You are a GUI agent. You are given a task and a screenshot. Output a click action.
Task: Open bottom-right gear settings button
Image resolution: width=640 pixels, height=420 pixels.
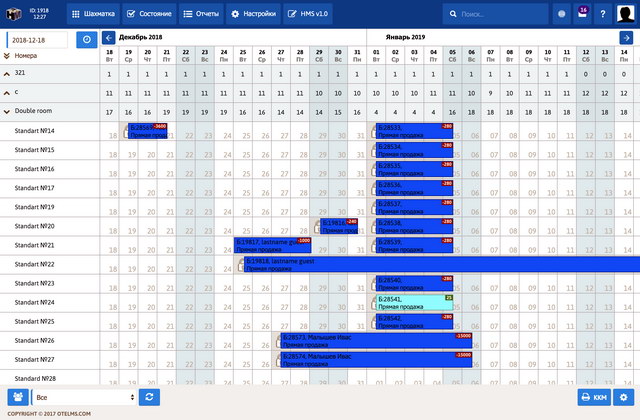point(624,397)
